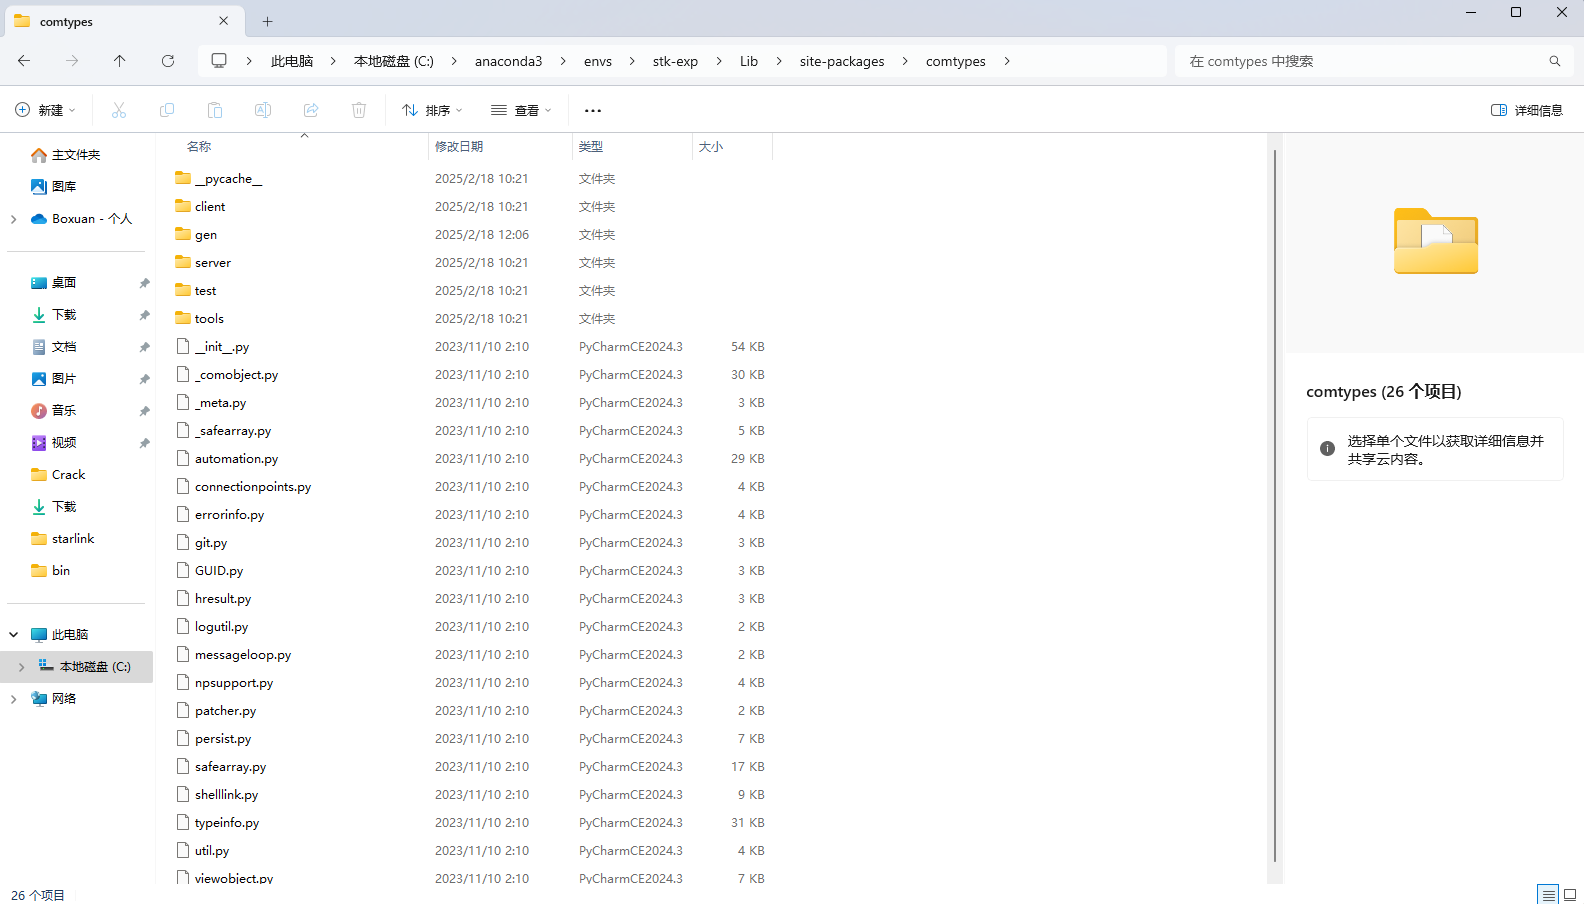Click the Share icon in toolbar

coord(311,110)
